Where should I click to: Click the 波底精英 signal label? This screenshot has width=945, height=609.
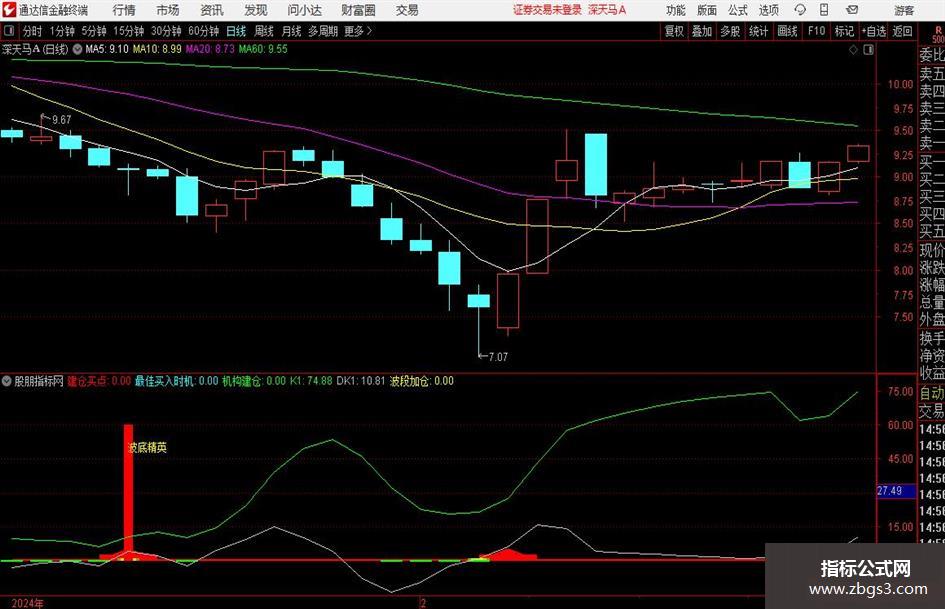pyautogui.click(x=148, y=448)
